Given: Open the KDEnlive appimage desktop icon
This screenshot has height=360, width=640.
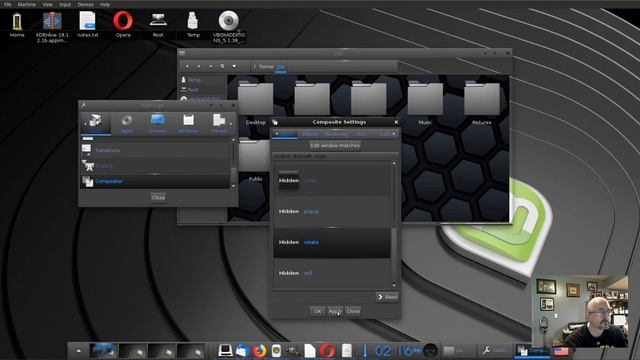Looking at the screenshot, I should pyautogui.click(x=52, y=27).
